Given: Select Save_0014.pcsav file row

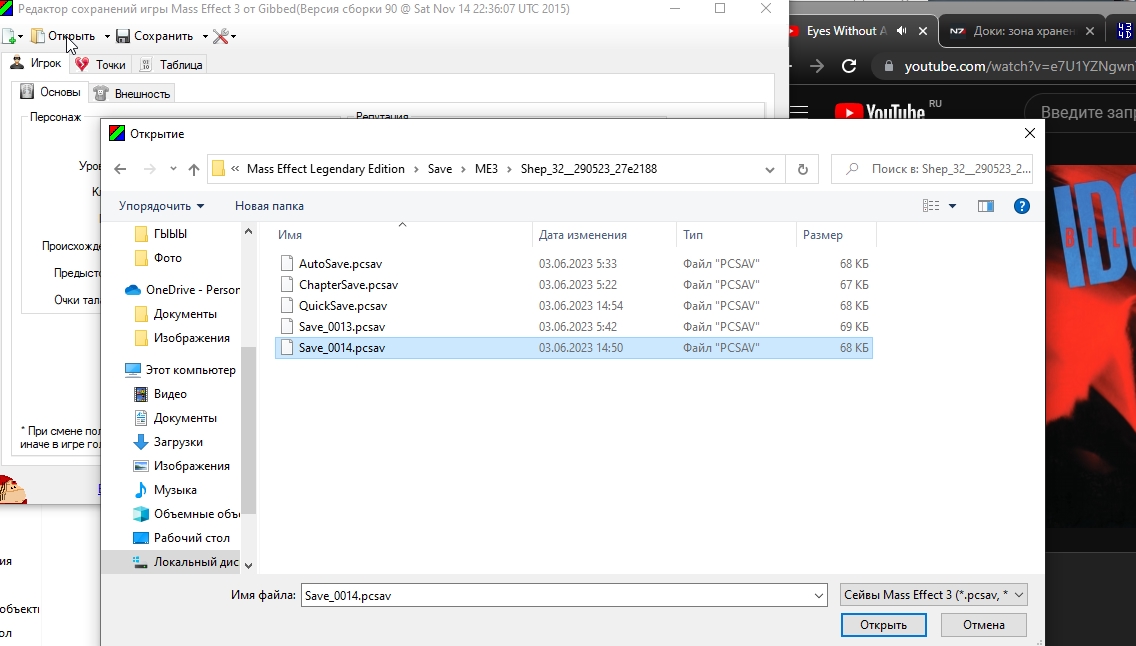Looking at the screenshot, I should (573, 348).
